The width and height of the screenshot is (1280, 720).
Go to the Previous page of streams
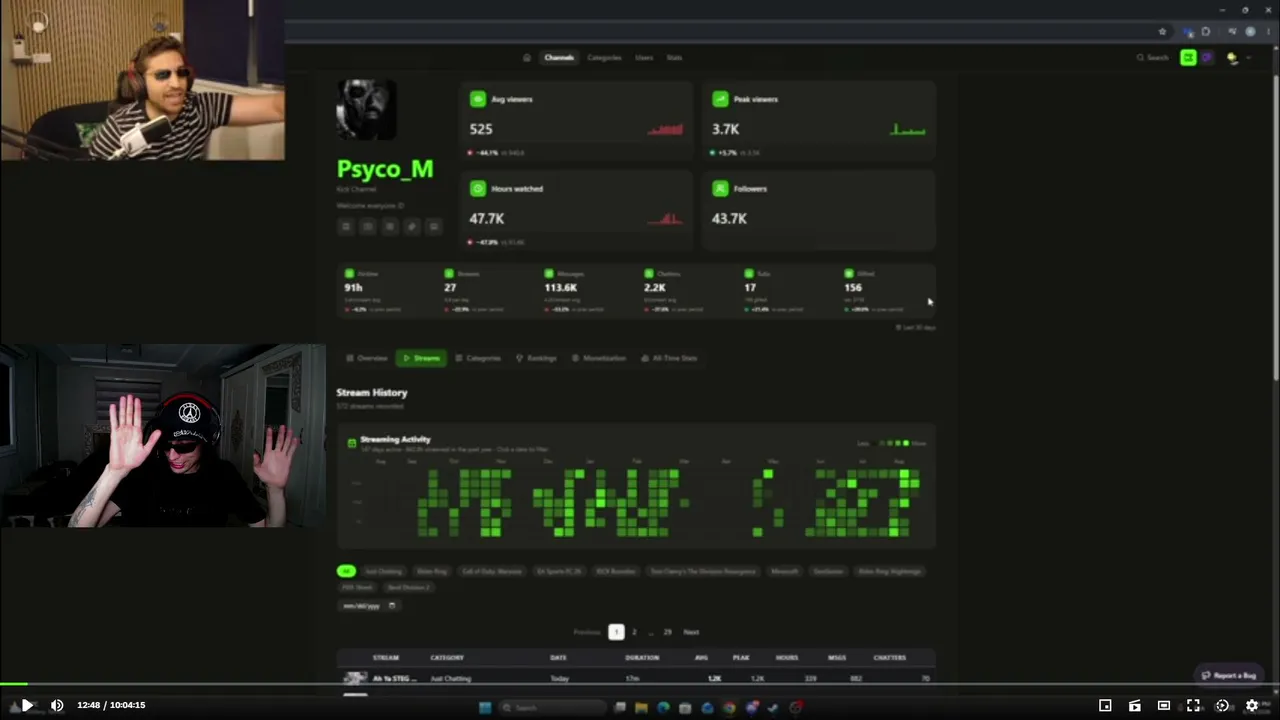tap(587, 632)
